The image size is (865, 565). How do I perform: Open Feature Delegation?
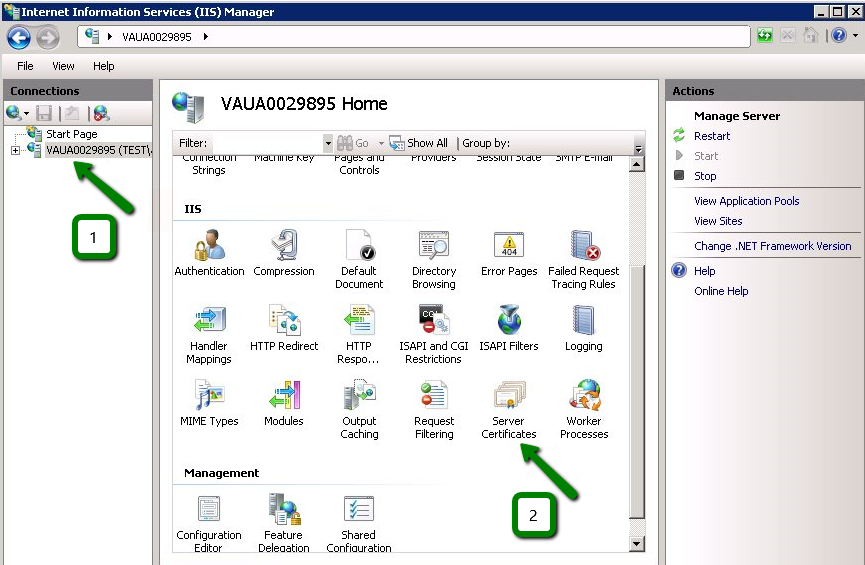coord(284,523)
